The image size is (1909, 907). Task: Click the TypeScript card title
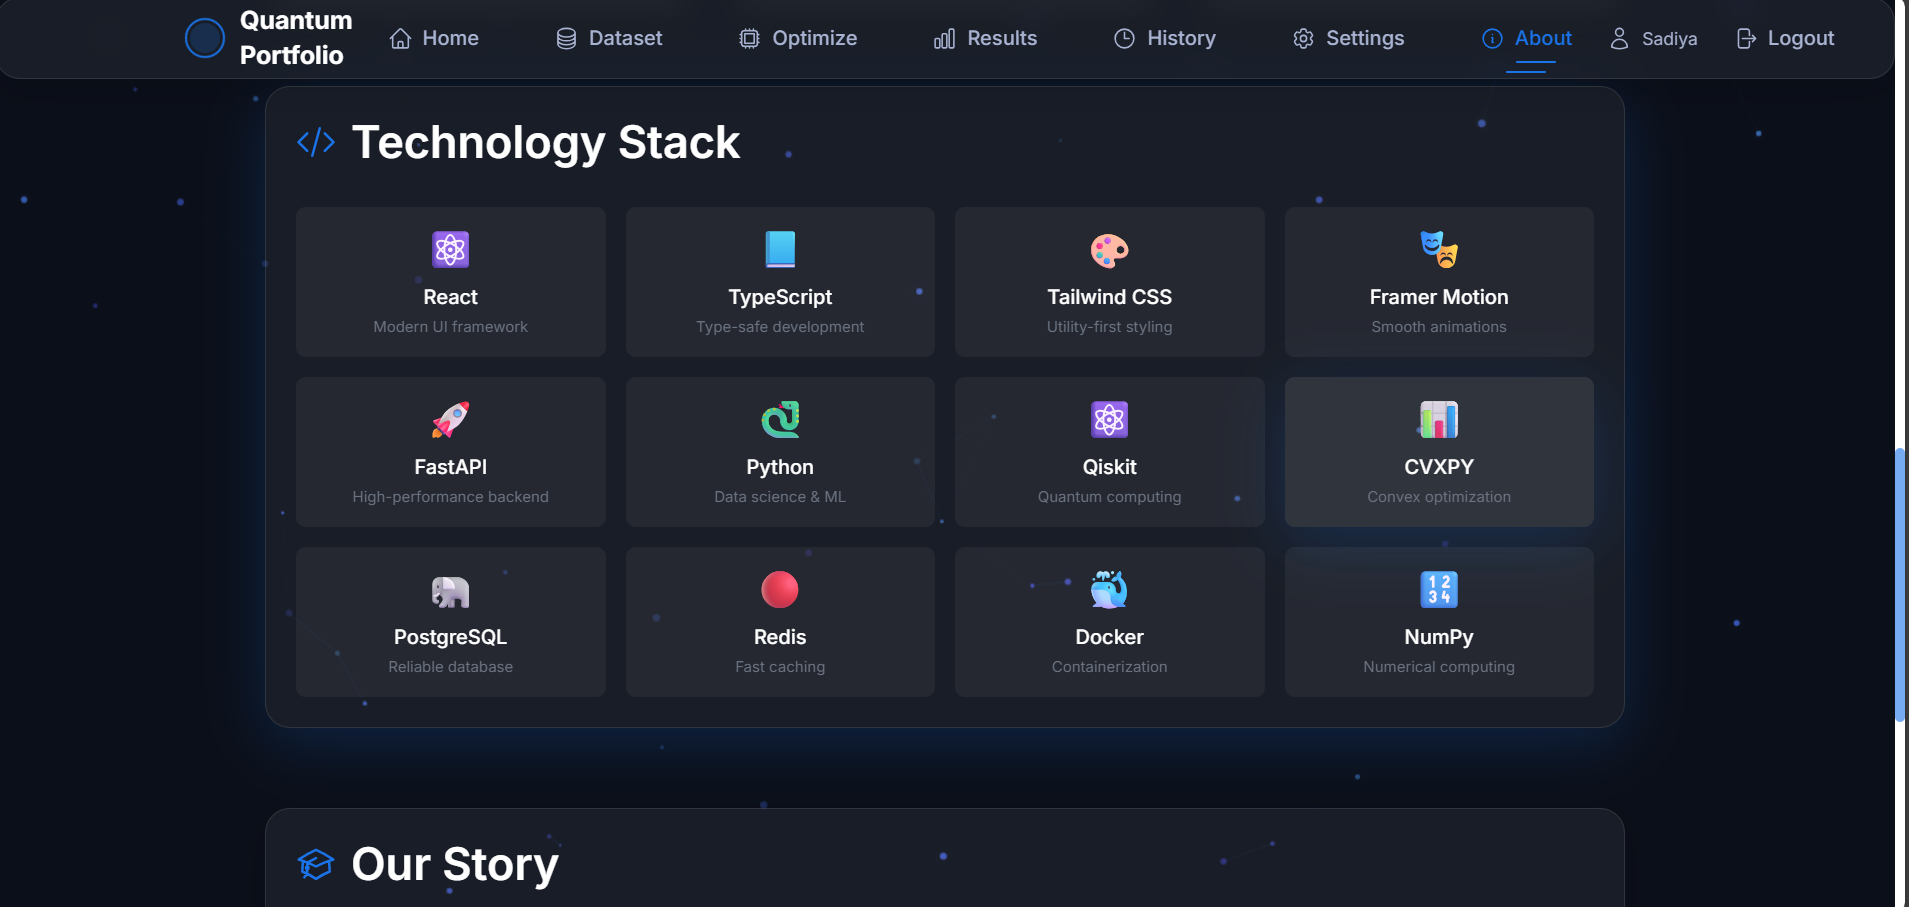(780, 297)
